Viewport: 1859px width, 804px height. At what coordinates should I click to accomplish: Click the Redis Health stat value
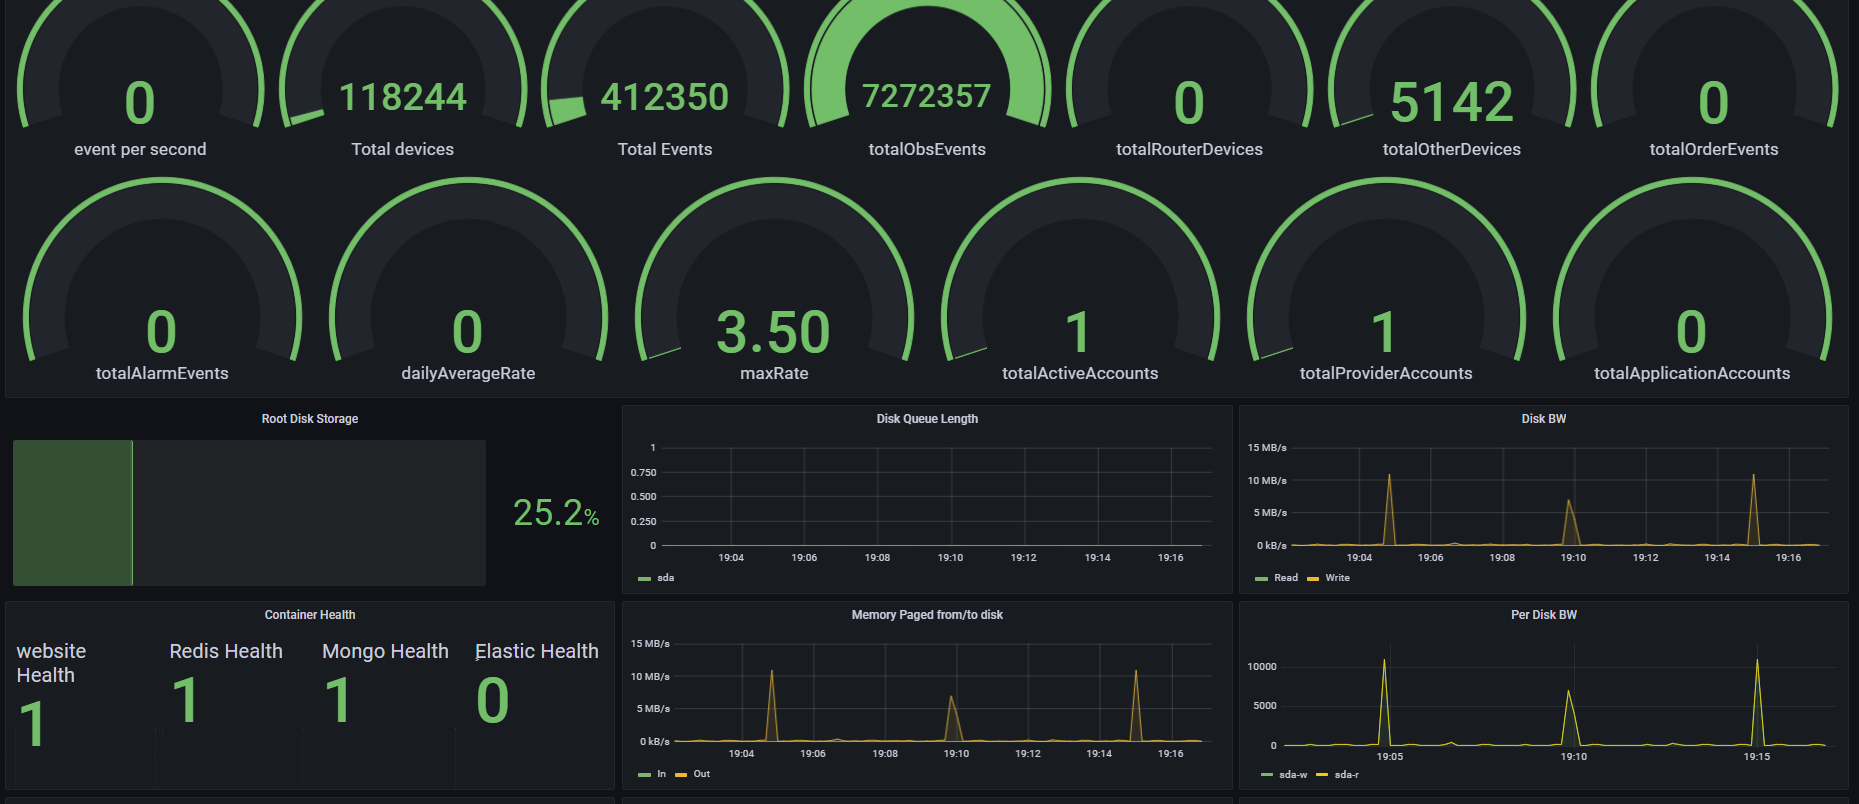pyautogui.click(x=186, y=700)
